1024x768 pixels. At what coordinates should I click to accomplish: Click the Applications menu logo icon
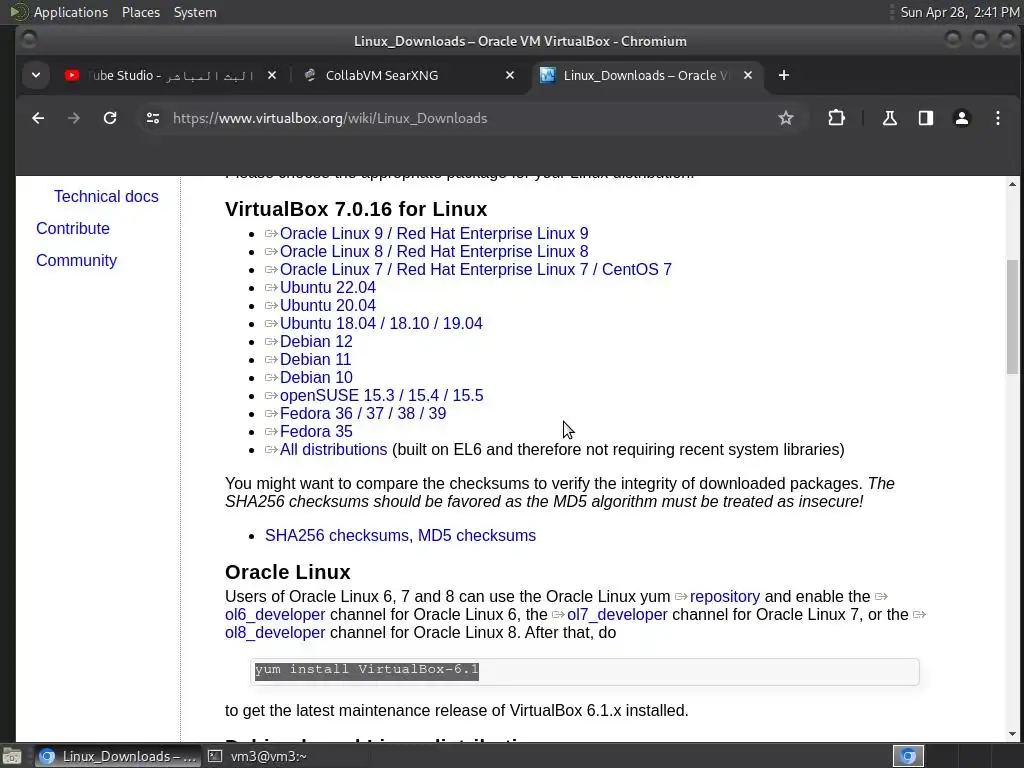(x=19, y=12)
